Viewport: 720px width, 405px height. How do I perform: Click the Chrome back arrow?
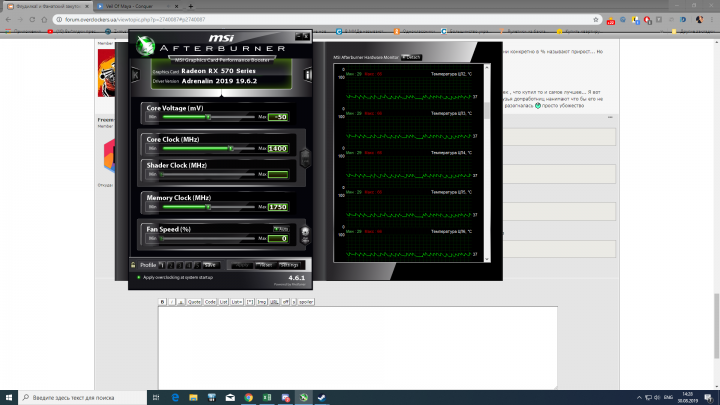tap(8, 19)
